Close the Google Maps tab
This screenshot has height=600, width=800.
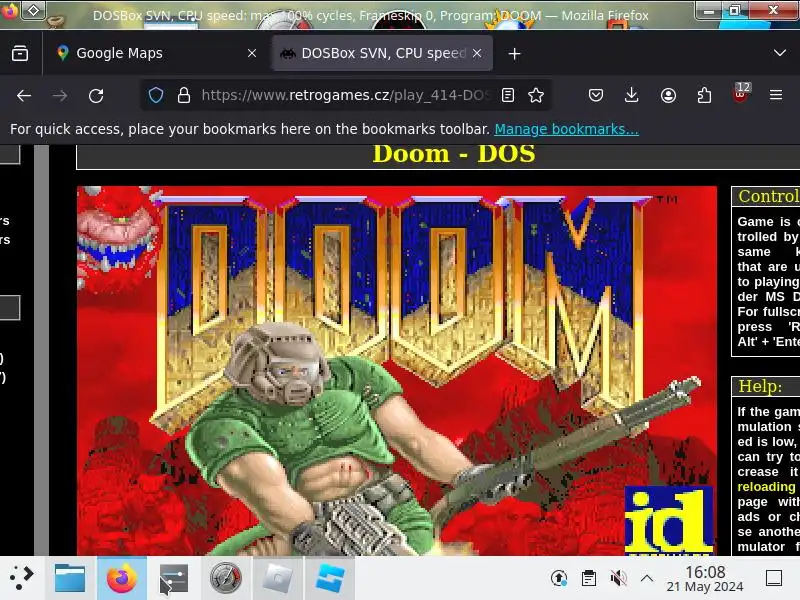(x=252, y=53)
